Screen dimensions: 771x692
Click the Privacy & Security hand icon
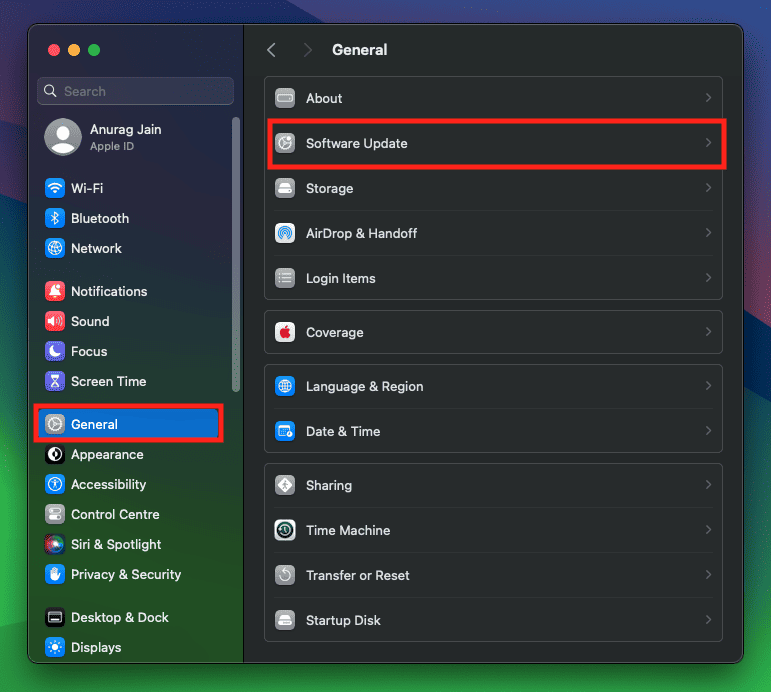(x=55, y=574)
